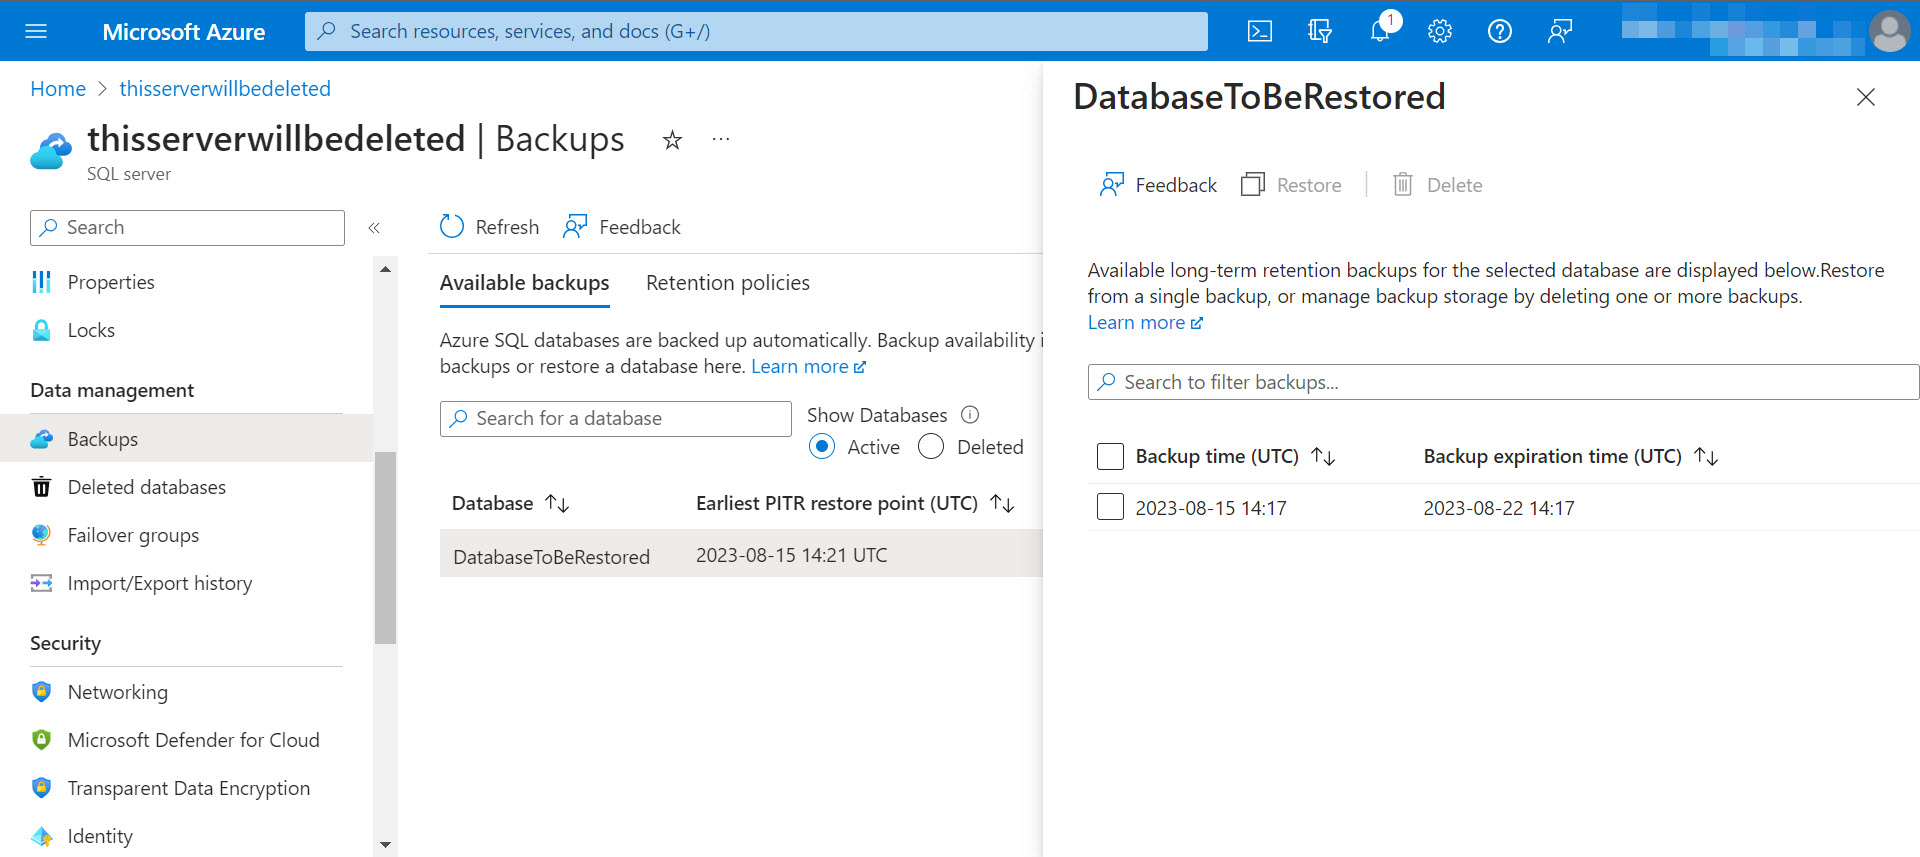This screenshot has width=1920, height=857.
Task: Click Learn more link in side panel
Action: (x=1145, y=323)
